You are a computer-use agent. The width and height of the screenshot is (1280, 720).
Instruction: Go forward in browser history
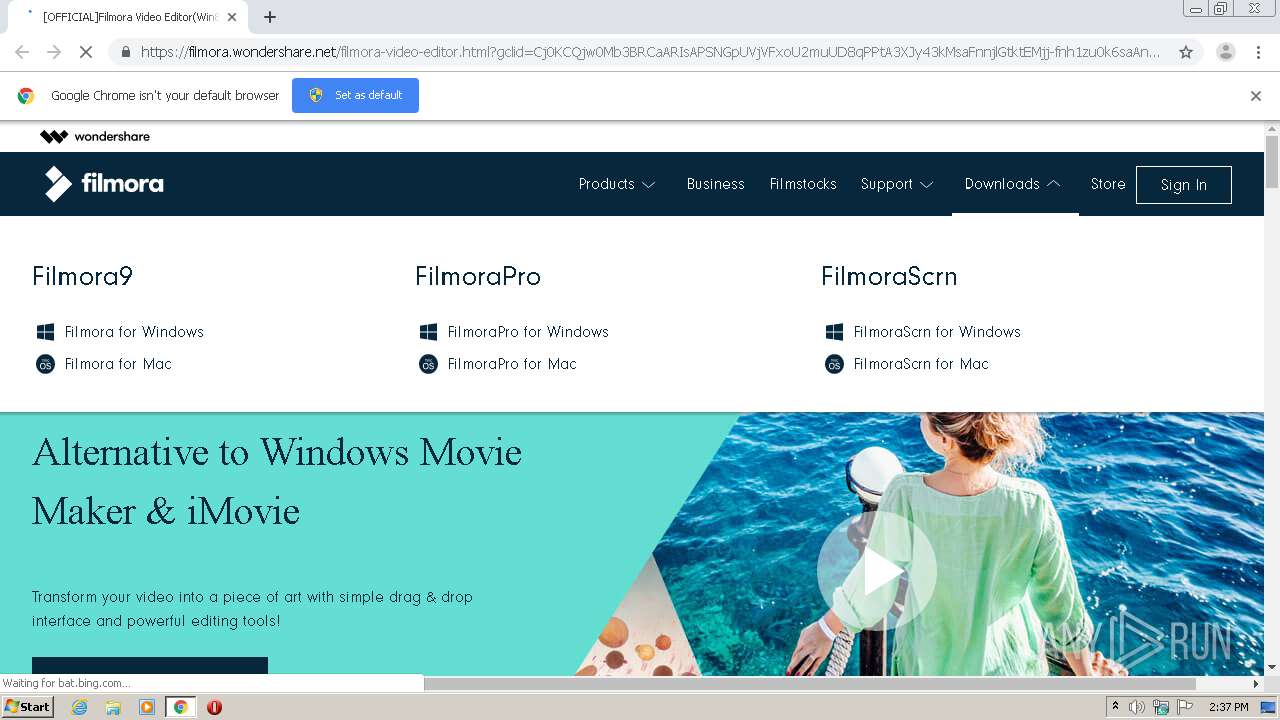coord(54,52)
